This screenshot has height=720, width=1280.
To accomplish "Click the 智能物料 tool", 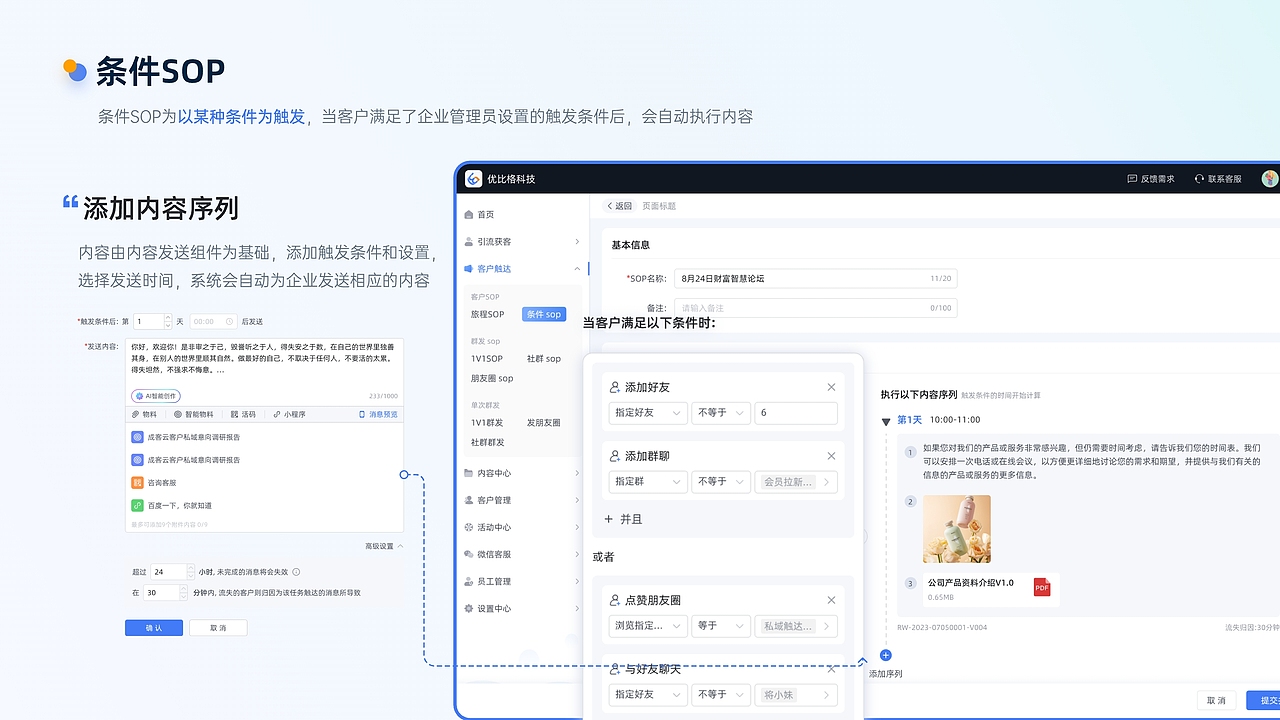I will 194,414.
